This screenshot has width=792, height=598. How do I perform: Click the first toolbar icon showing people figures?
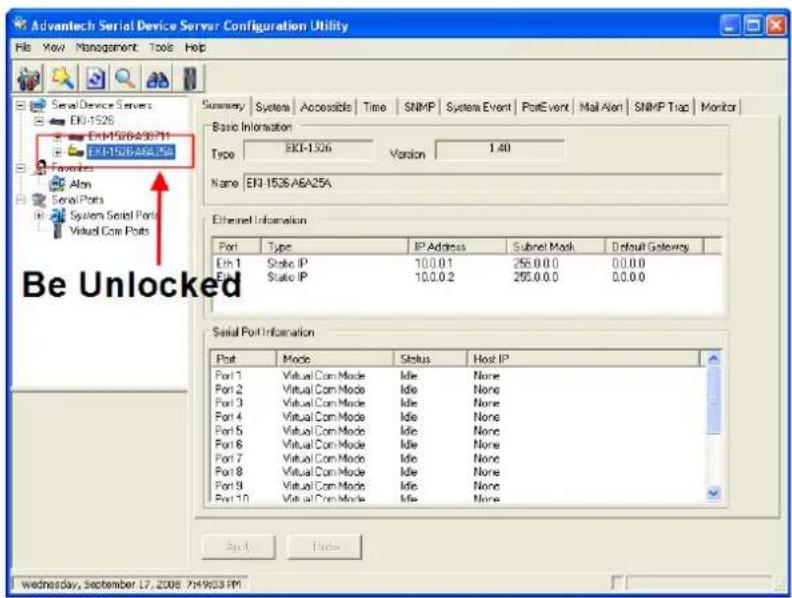click(29, 79)
